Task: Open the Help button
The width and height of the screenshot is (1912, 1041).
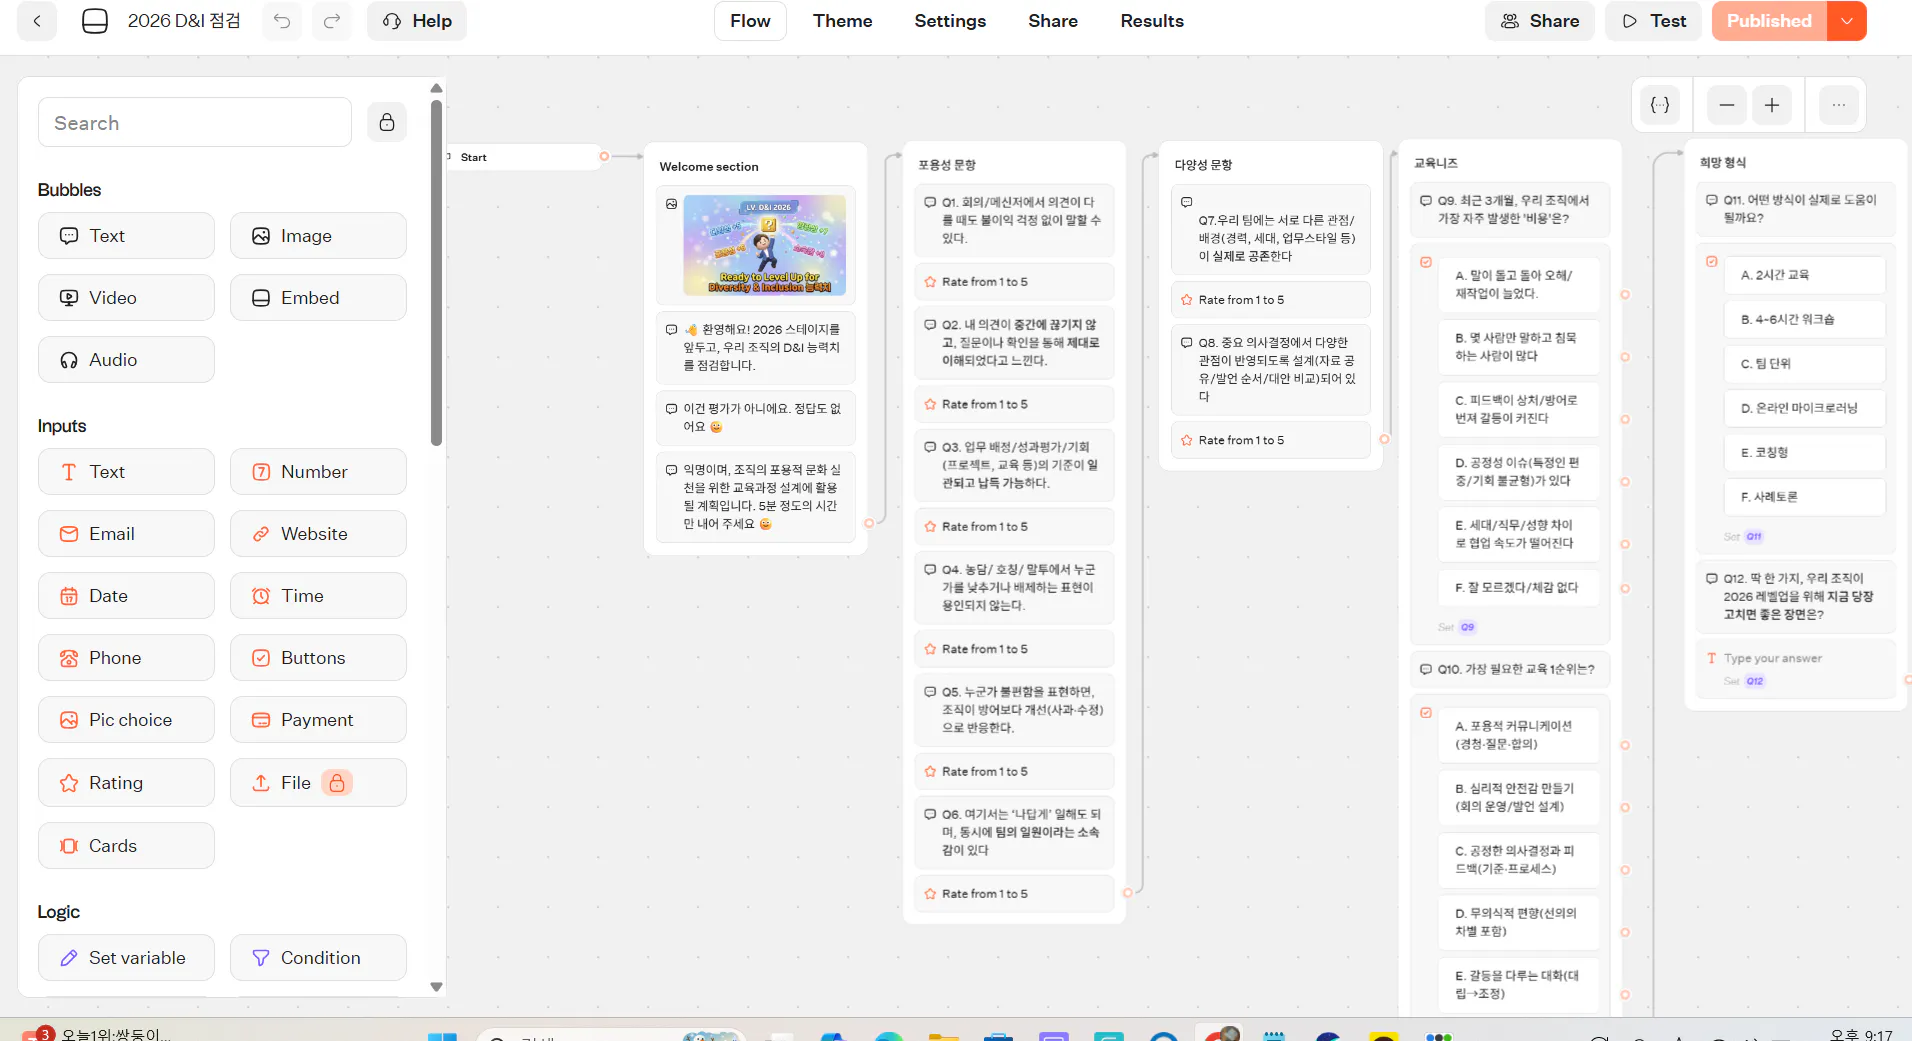Action: tap(417, 21)
